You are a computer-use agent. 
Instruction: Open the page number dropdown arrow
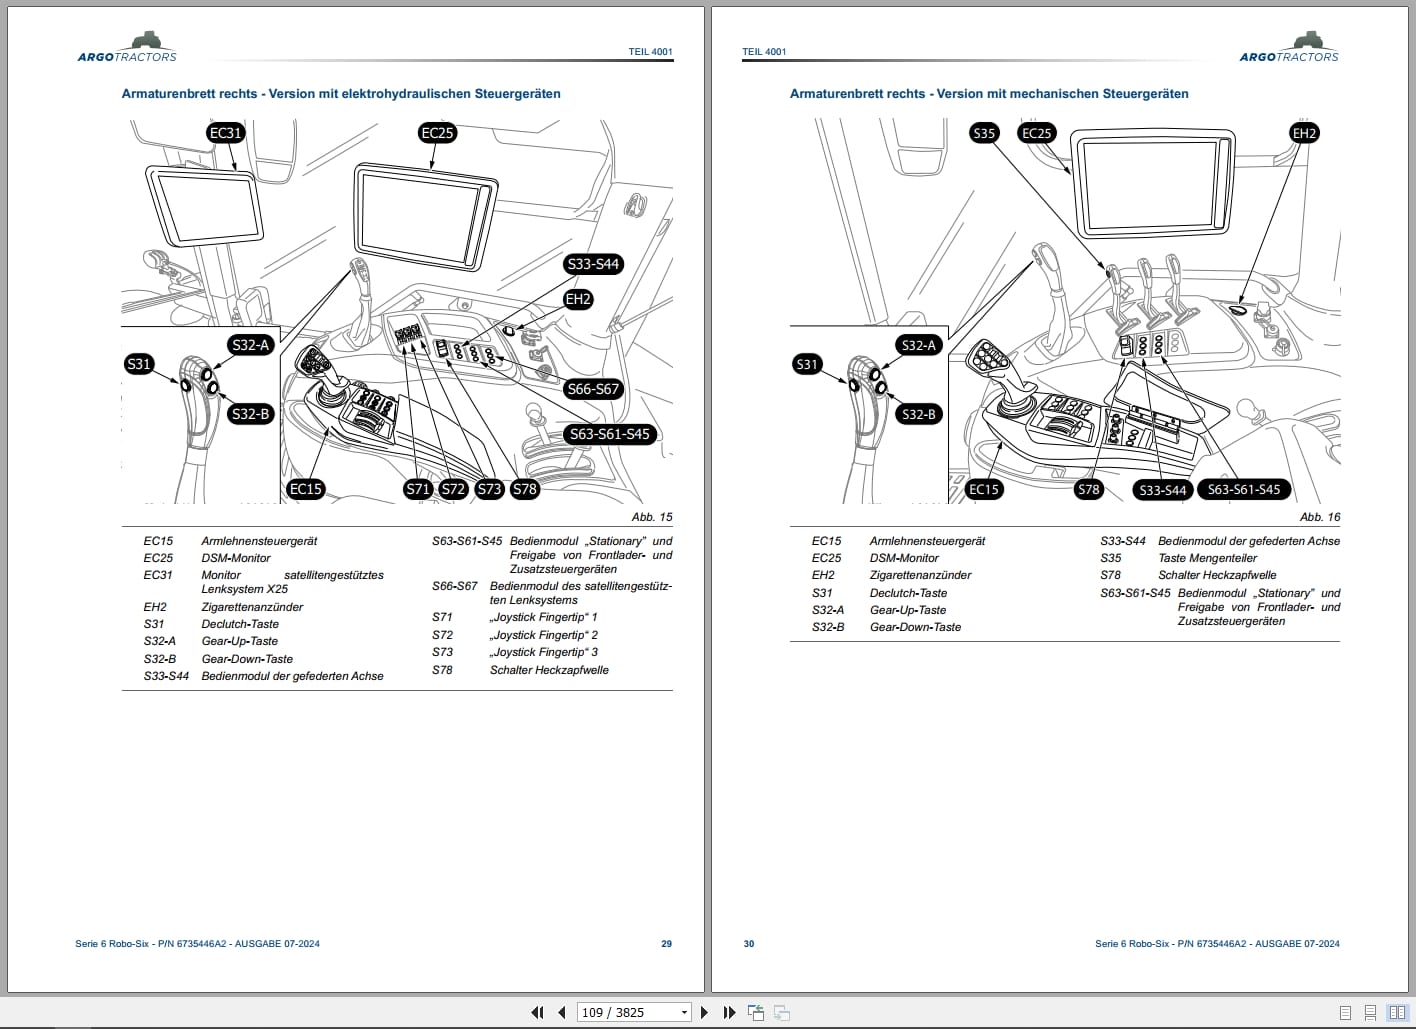(685, 1012)
